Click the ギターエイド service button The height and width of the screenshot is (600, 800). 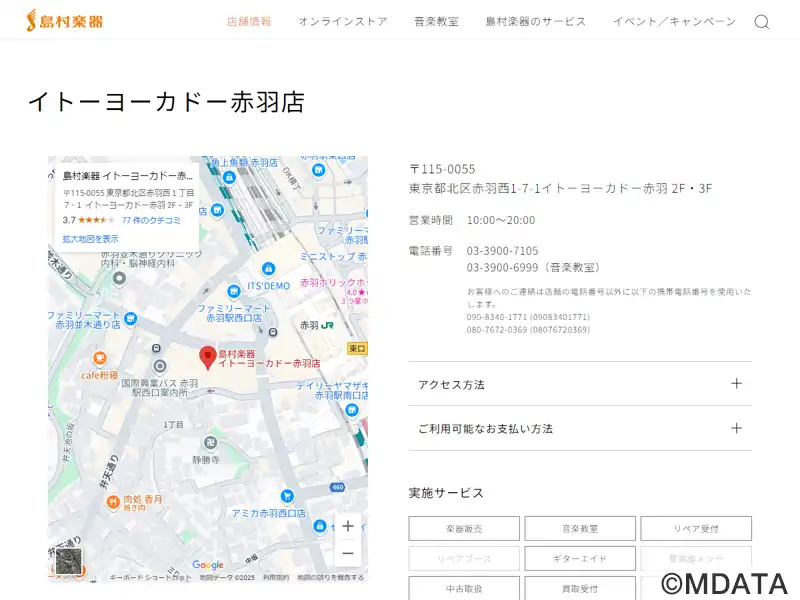[x=580, y=559]
